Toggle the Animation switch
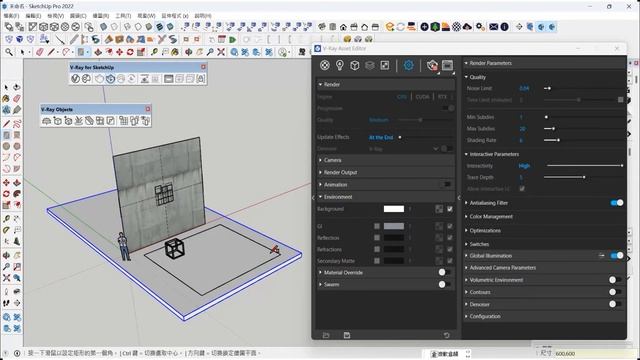Screen dimensions: 640x360 (x=447, y=184)
